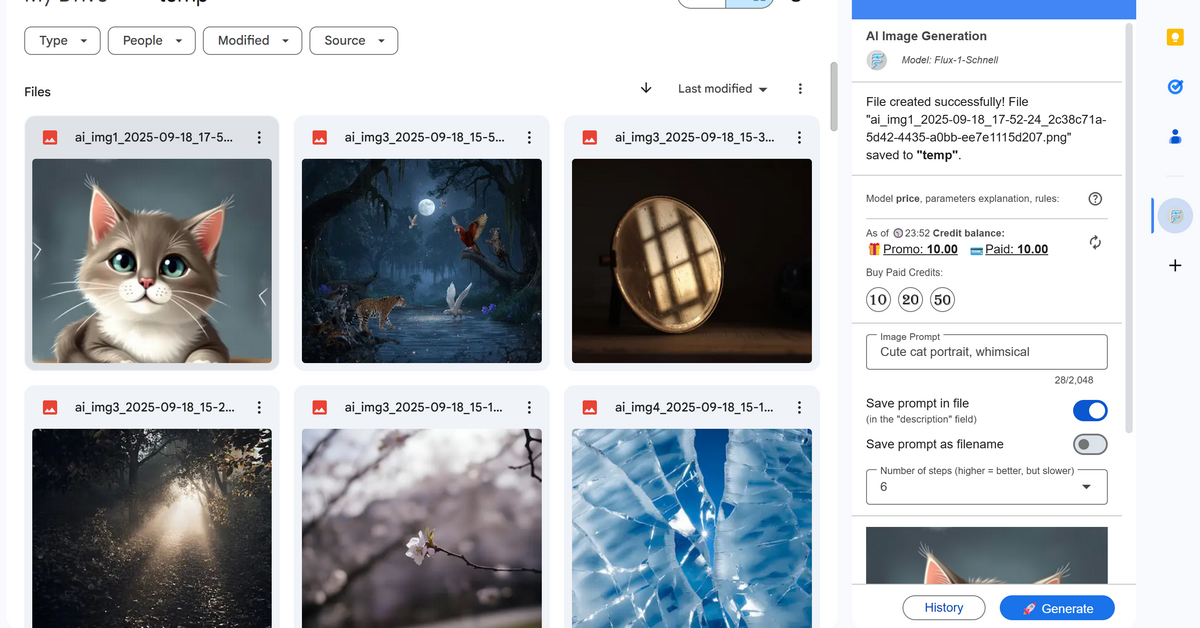
Task: Open help for model price and rules
Action: (x=1095, y=198)
